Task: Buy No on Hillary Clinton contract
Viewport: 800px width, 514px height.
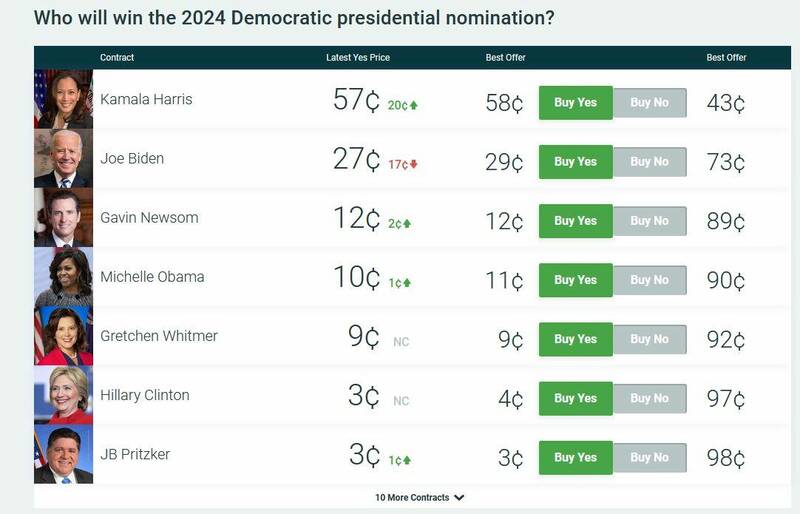Action: [649, 398]
